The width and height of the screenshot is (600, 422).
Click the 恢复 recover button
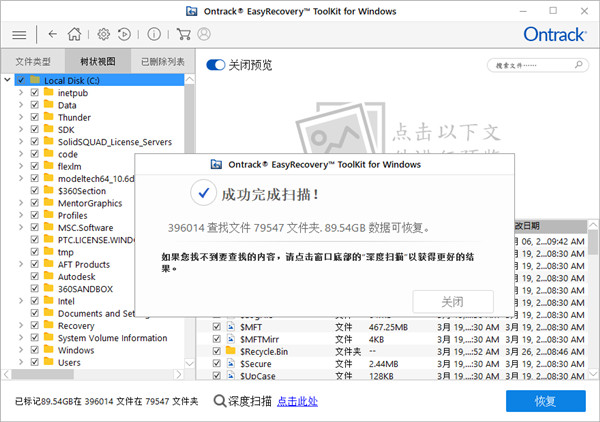coord(546,401)
